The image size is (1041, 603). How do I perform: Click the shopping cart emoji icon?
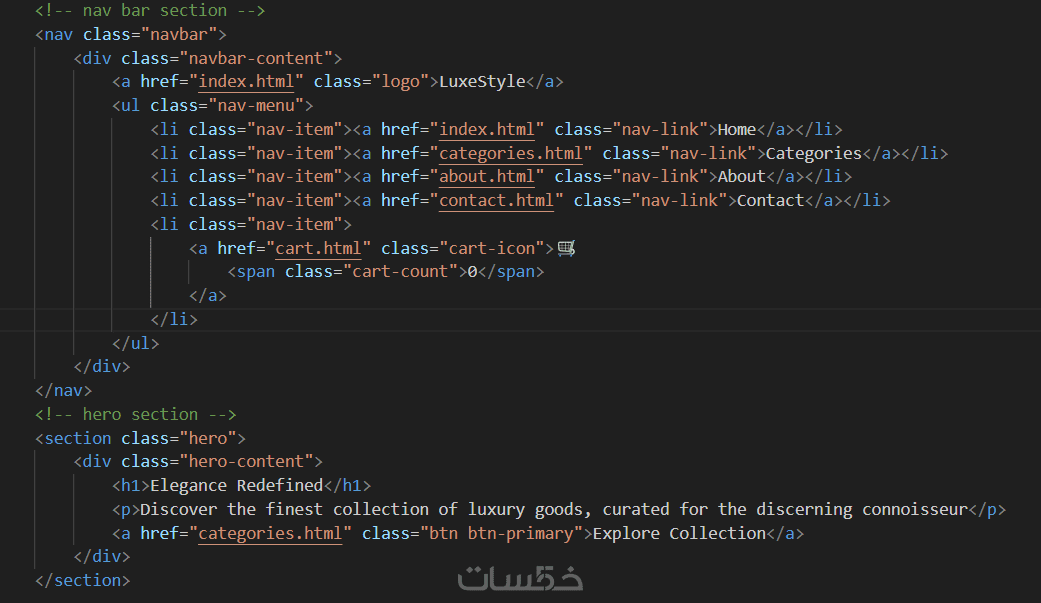tap(567, 248)
